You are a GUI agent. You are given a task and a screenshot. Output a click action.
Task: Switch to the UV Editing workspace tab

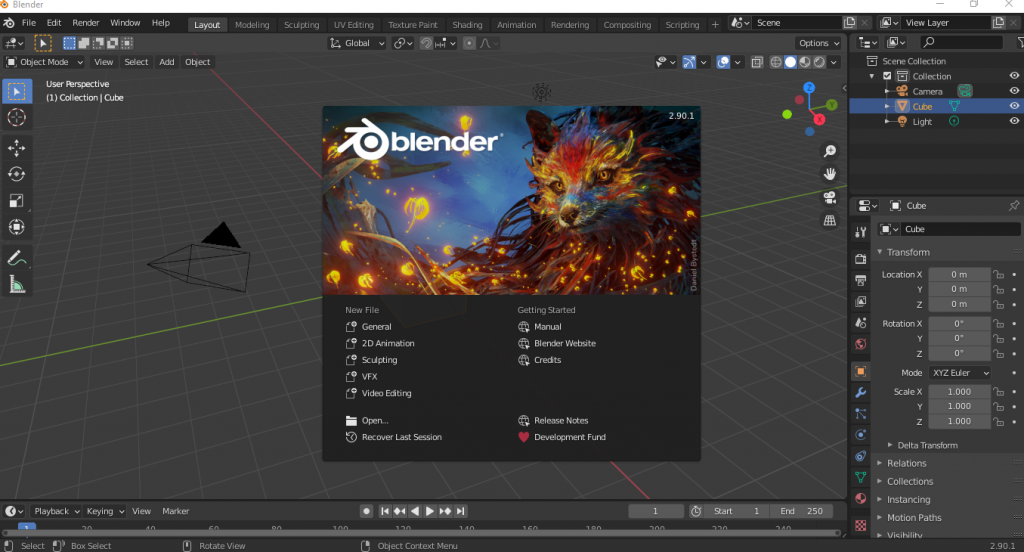click(354, 25)
